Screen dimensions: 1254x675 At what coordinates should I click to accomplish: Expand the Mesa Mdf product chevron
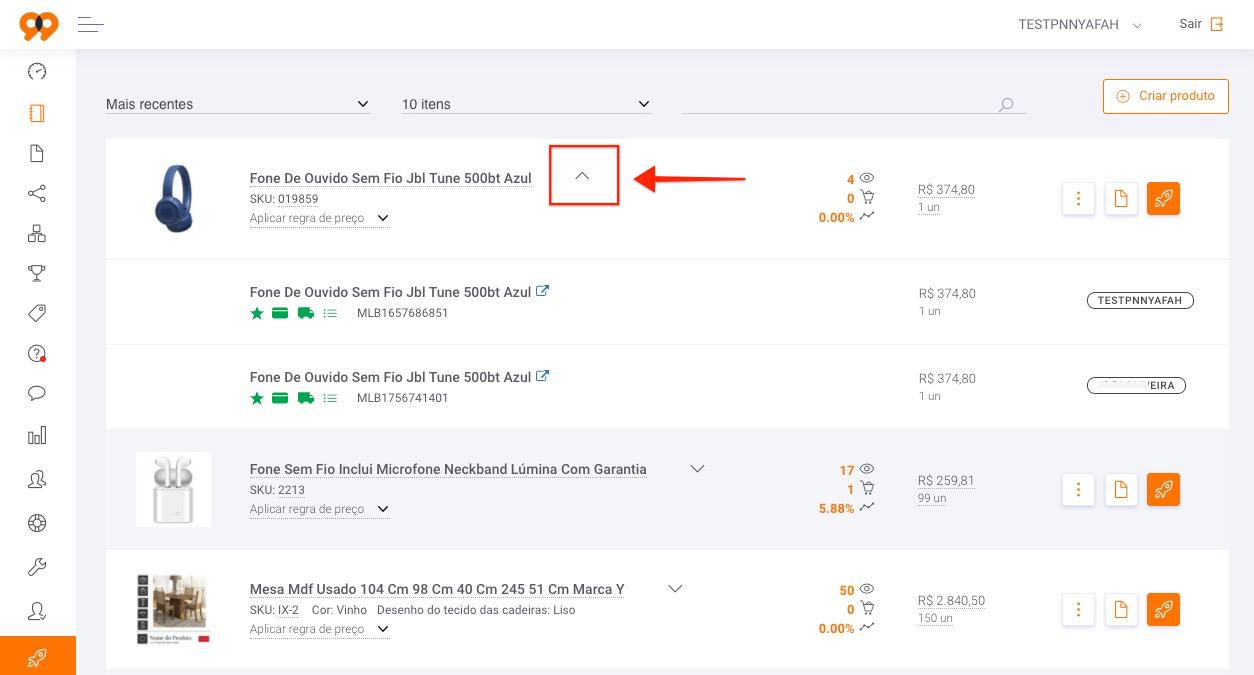(675, 588)
